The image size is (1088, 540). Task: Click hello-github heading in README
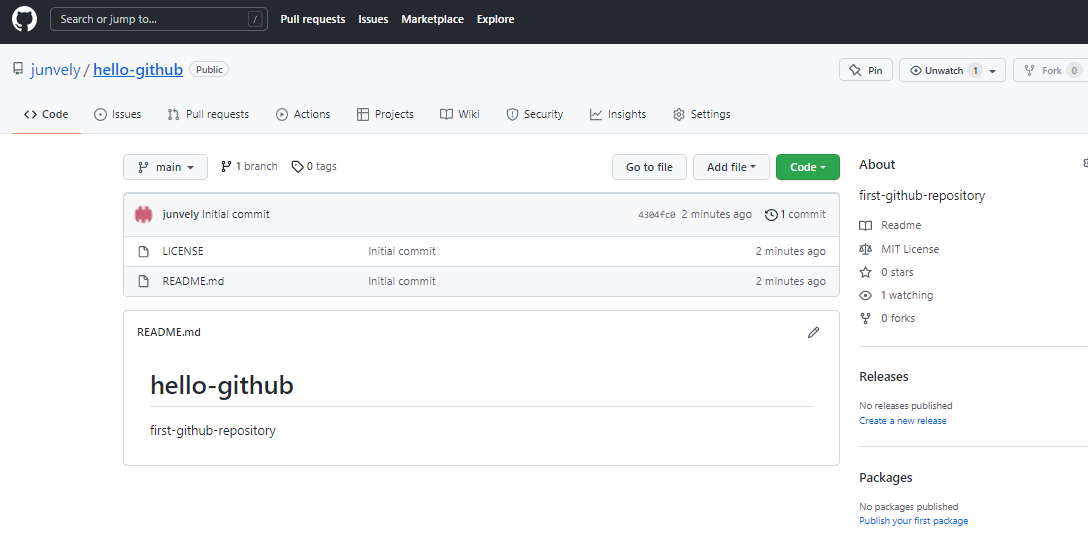221,385
